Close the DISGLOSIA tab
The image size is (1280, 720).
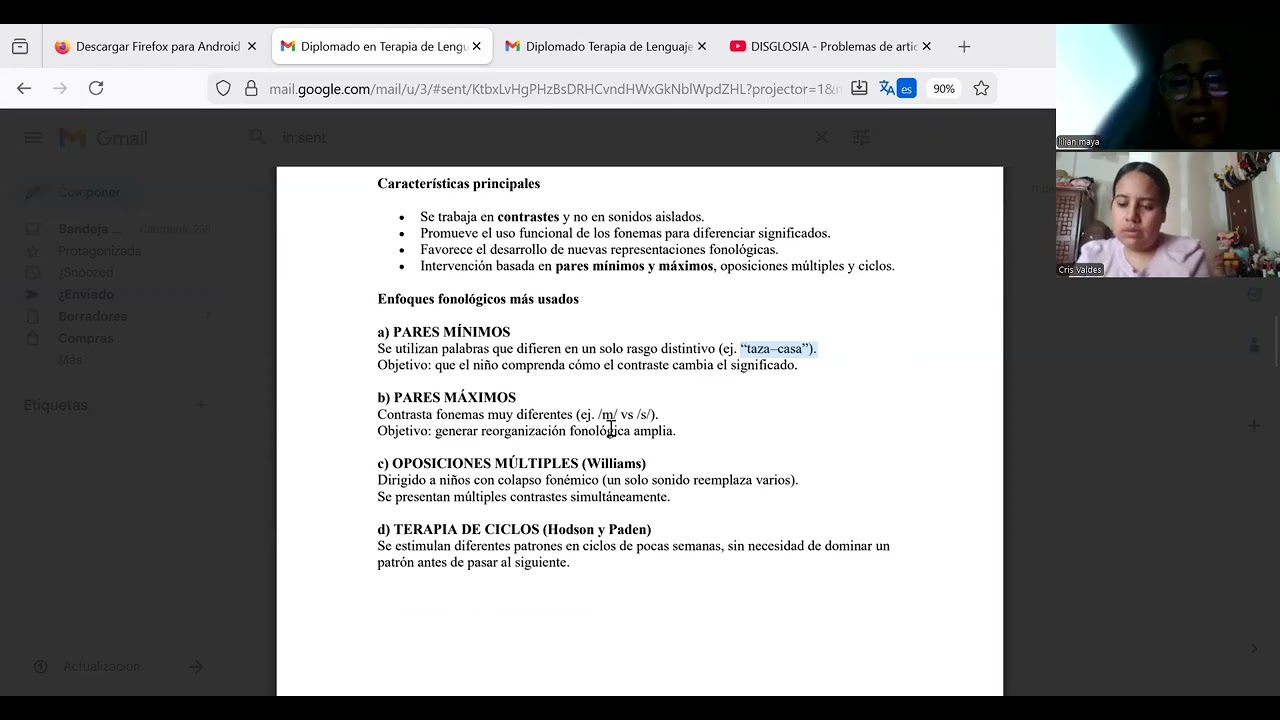coord(927,47)
